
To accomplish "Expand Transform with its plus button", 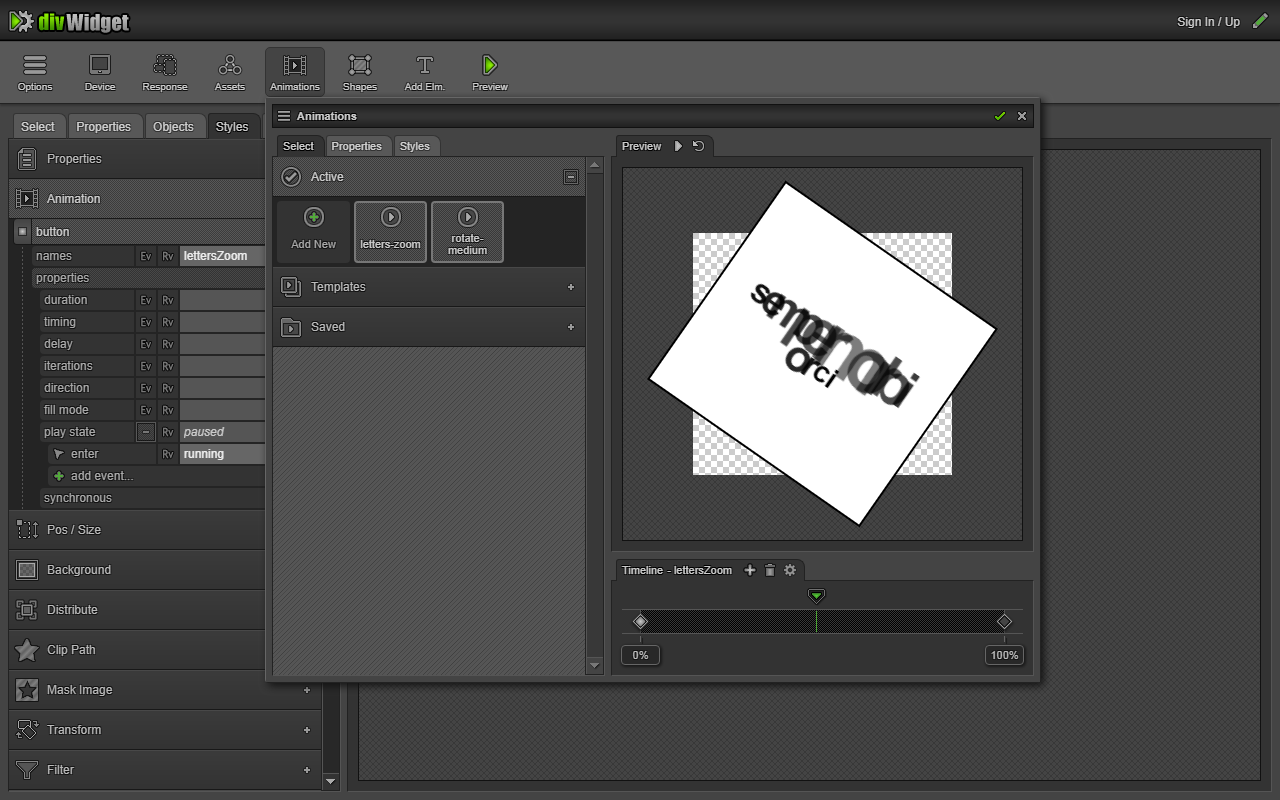I will (x=307, y=730).
